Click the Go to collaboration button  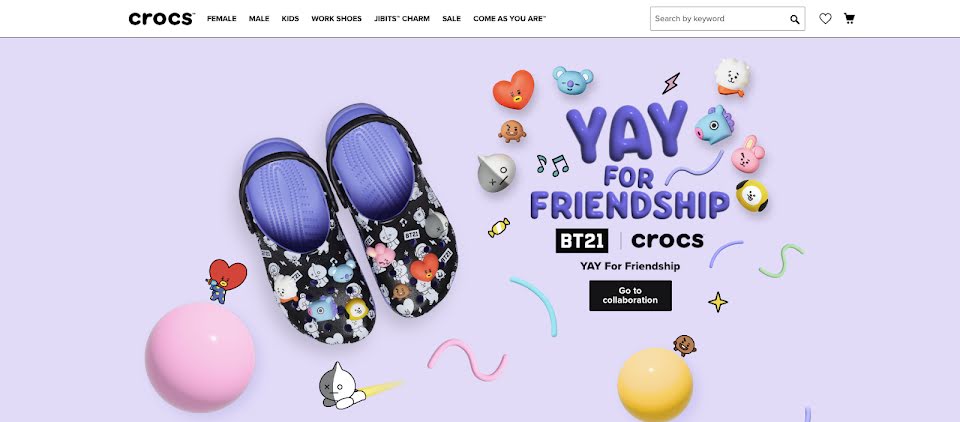[x=630, y=296]
